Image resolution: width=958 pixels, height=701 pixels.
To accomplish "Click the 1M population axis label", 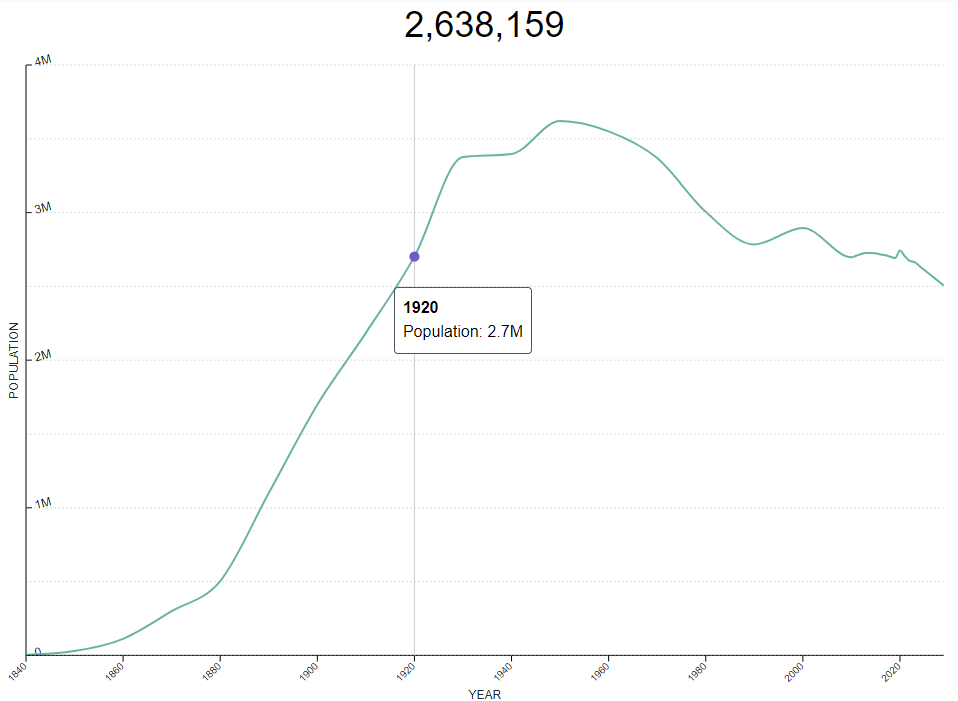I will coord(43,504).
